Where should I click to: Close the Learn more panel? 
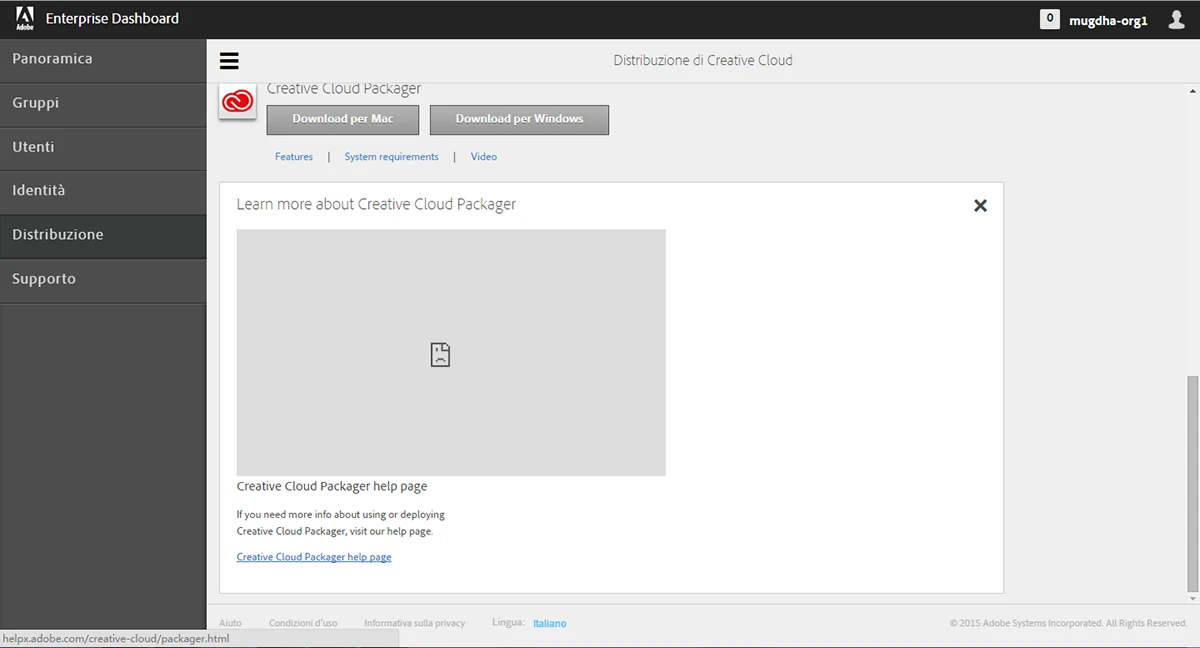tap(980, 205)
